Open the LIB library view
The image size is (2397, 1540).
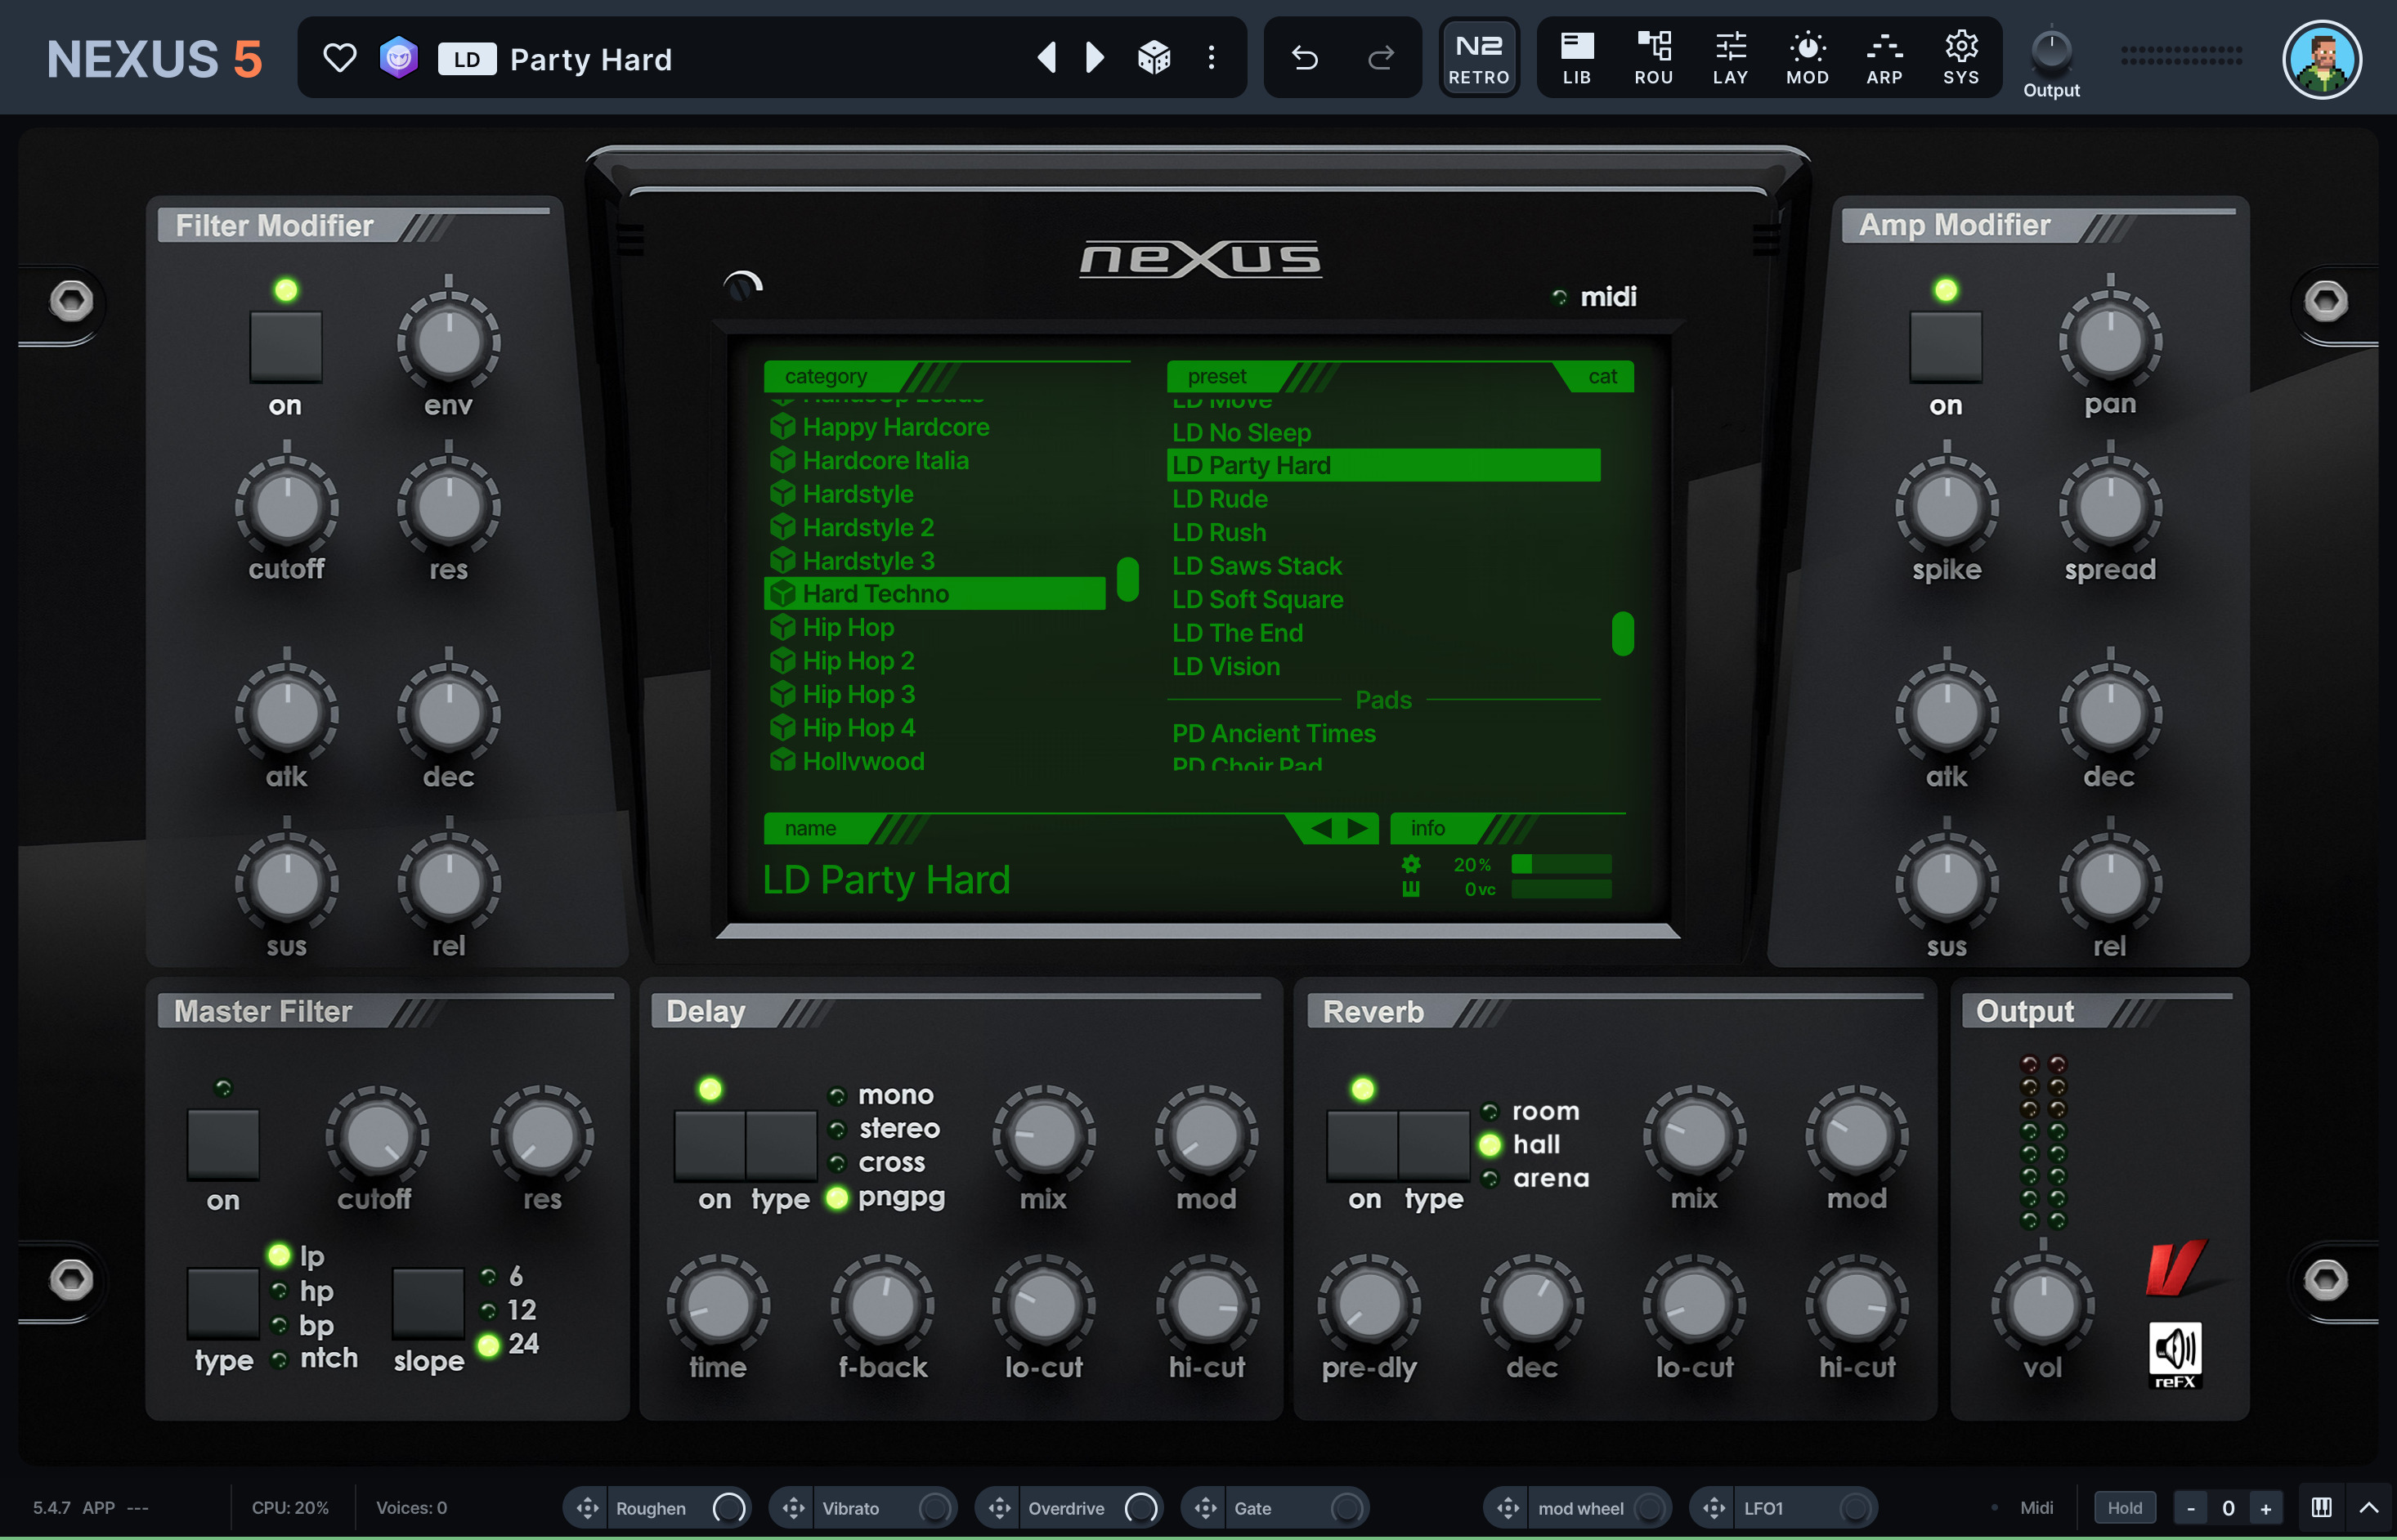click(x=1576, y=58)
